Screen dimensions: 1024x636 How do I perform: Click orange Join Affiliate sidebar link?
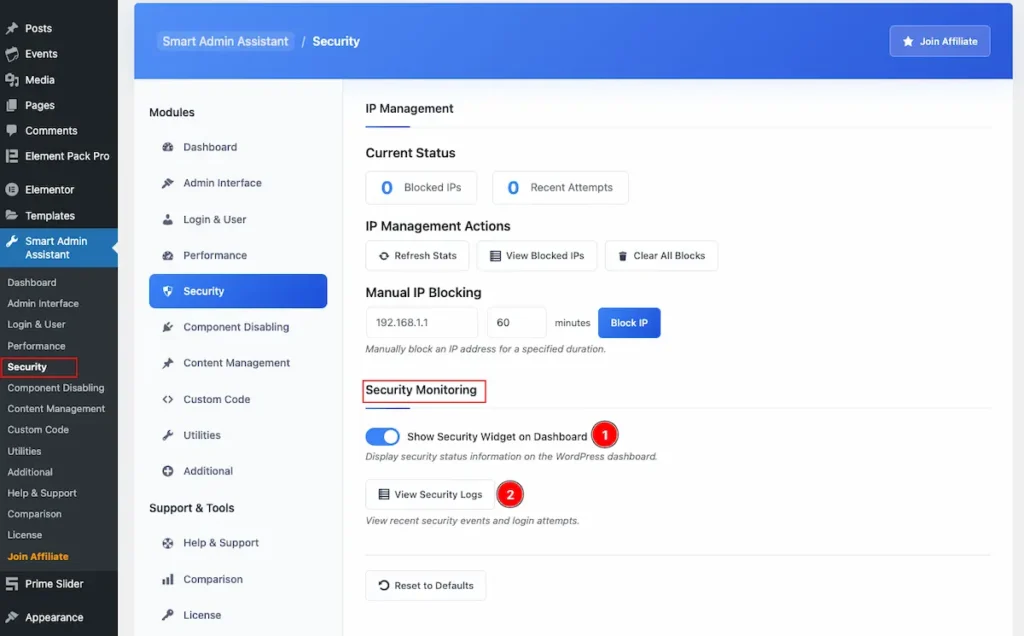point(38,556)
